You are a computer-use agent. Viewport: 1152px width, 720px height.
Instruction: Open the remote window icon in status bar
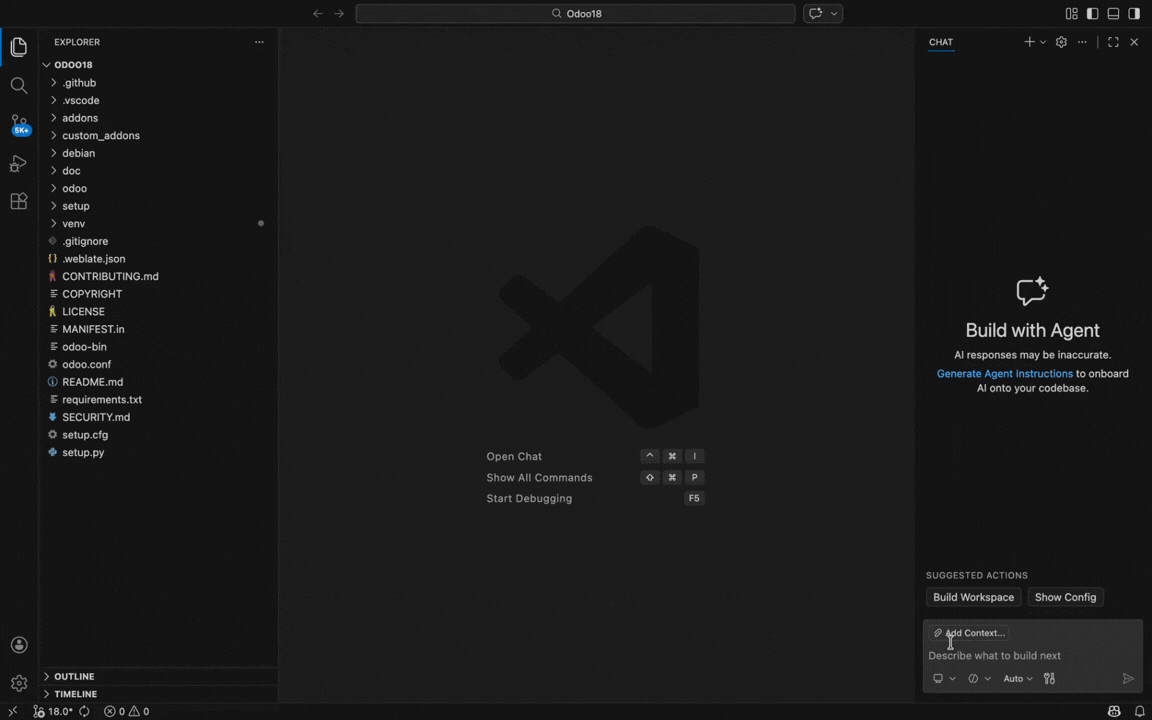[x=12, y=711]
